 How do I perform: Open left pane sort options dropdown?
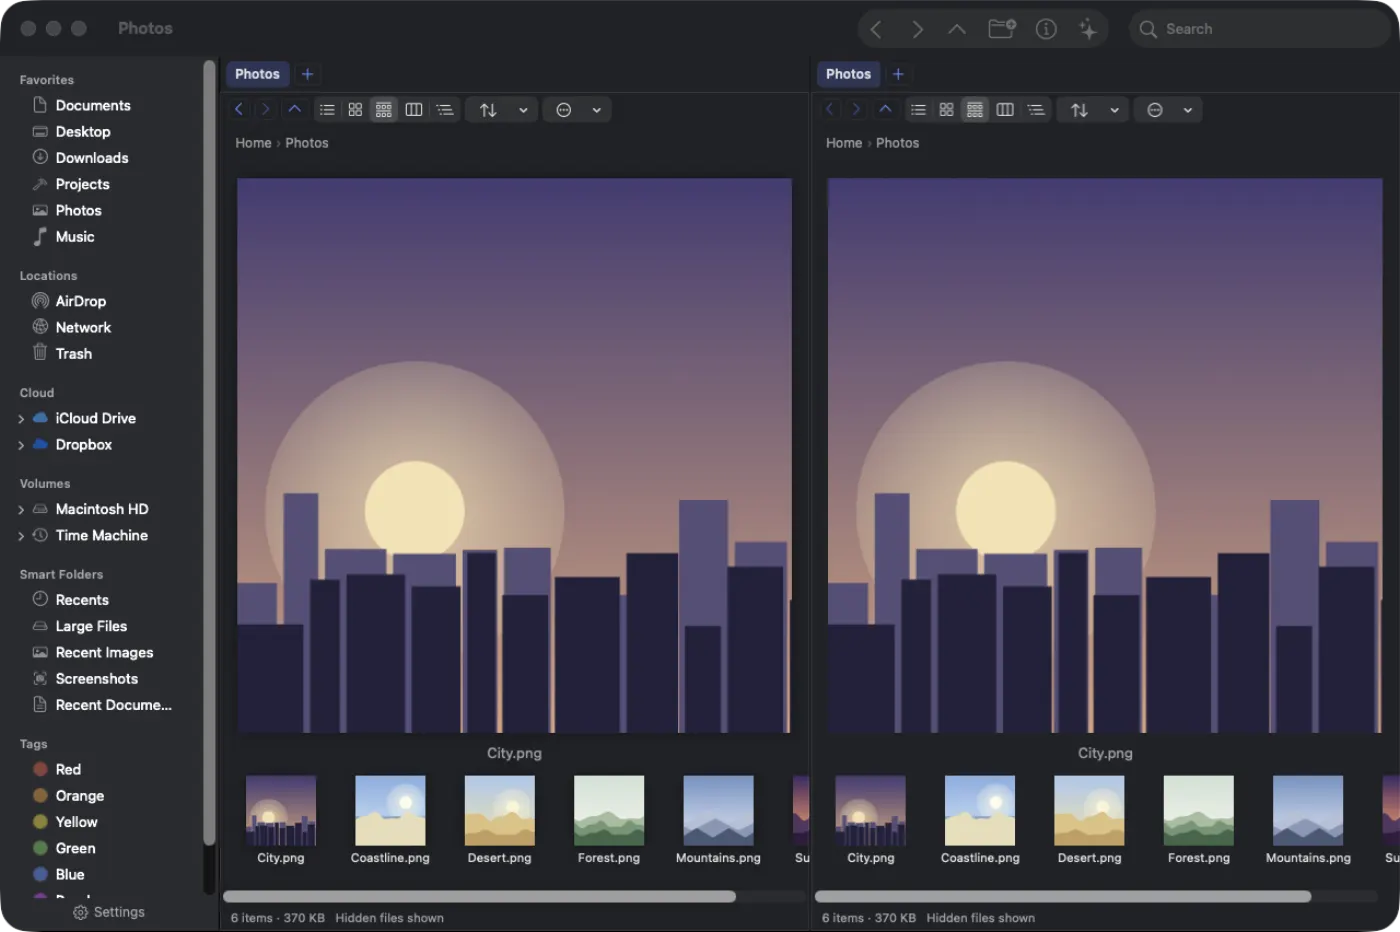(x=503, y=110)
